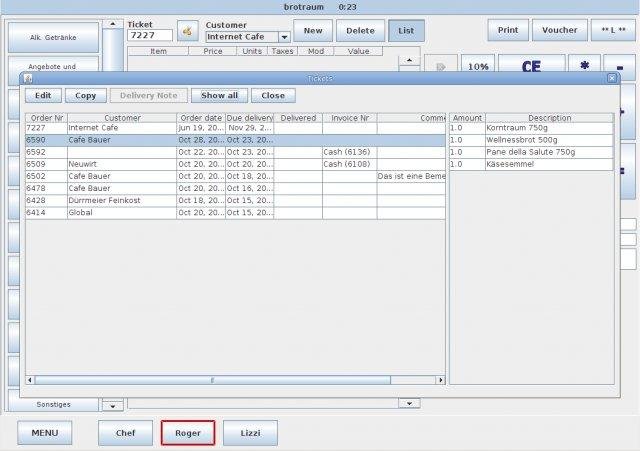Click the Delete ticket button
The width and height of the screenshot is (640, 451).
360,31
